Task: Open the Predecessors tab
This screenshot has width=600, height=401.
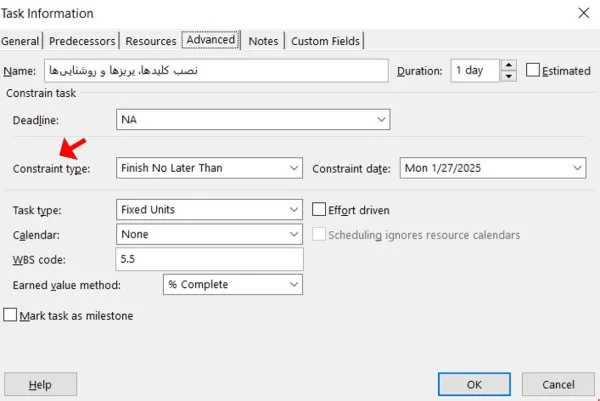Action: pyautogui.click(x=84, y=41)
